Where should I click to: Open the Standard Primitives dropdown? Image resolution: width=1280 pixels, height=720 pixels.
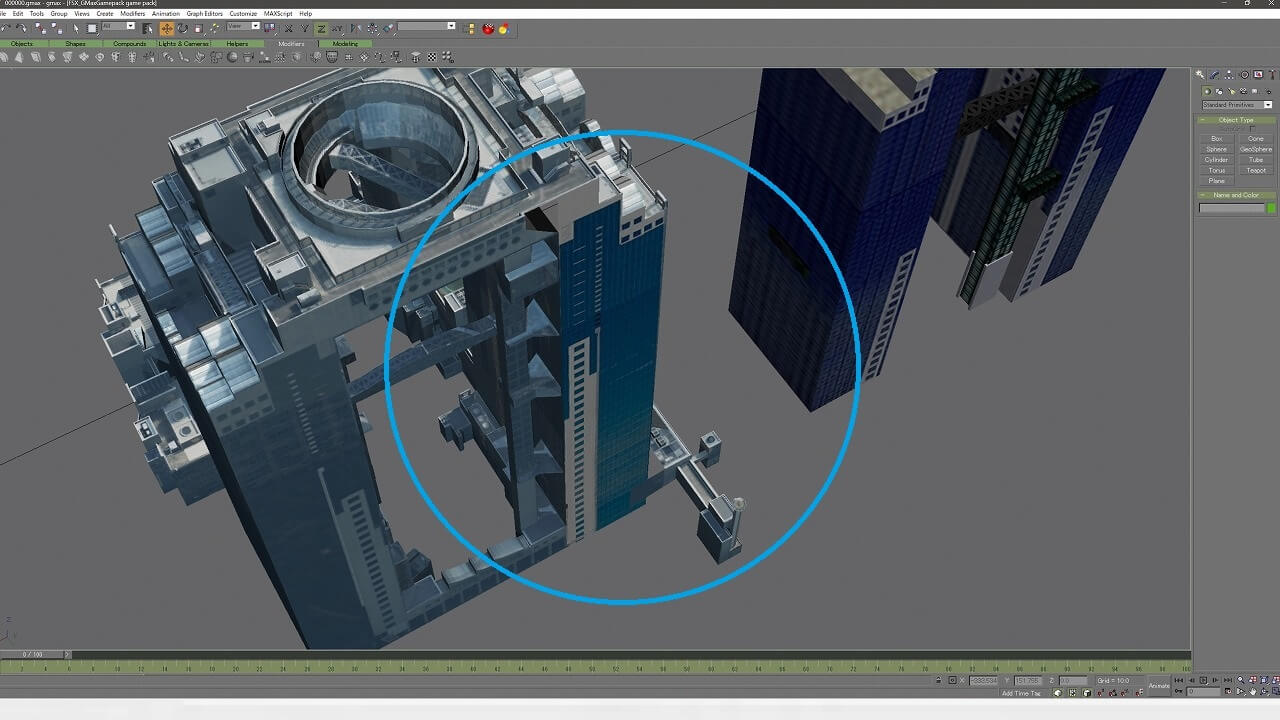point(1237,105)
